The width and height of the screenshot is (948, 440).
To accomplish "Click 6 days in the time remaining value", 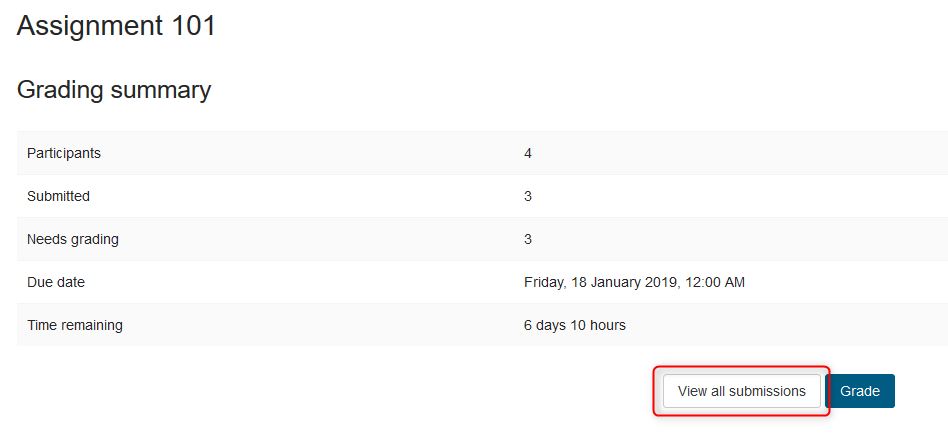I will 545,325.
